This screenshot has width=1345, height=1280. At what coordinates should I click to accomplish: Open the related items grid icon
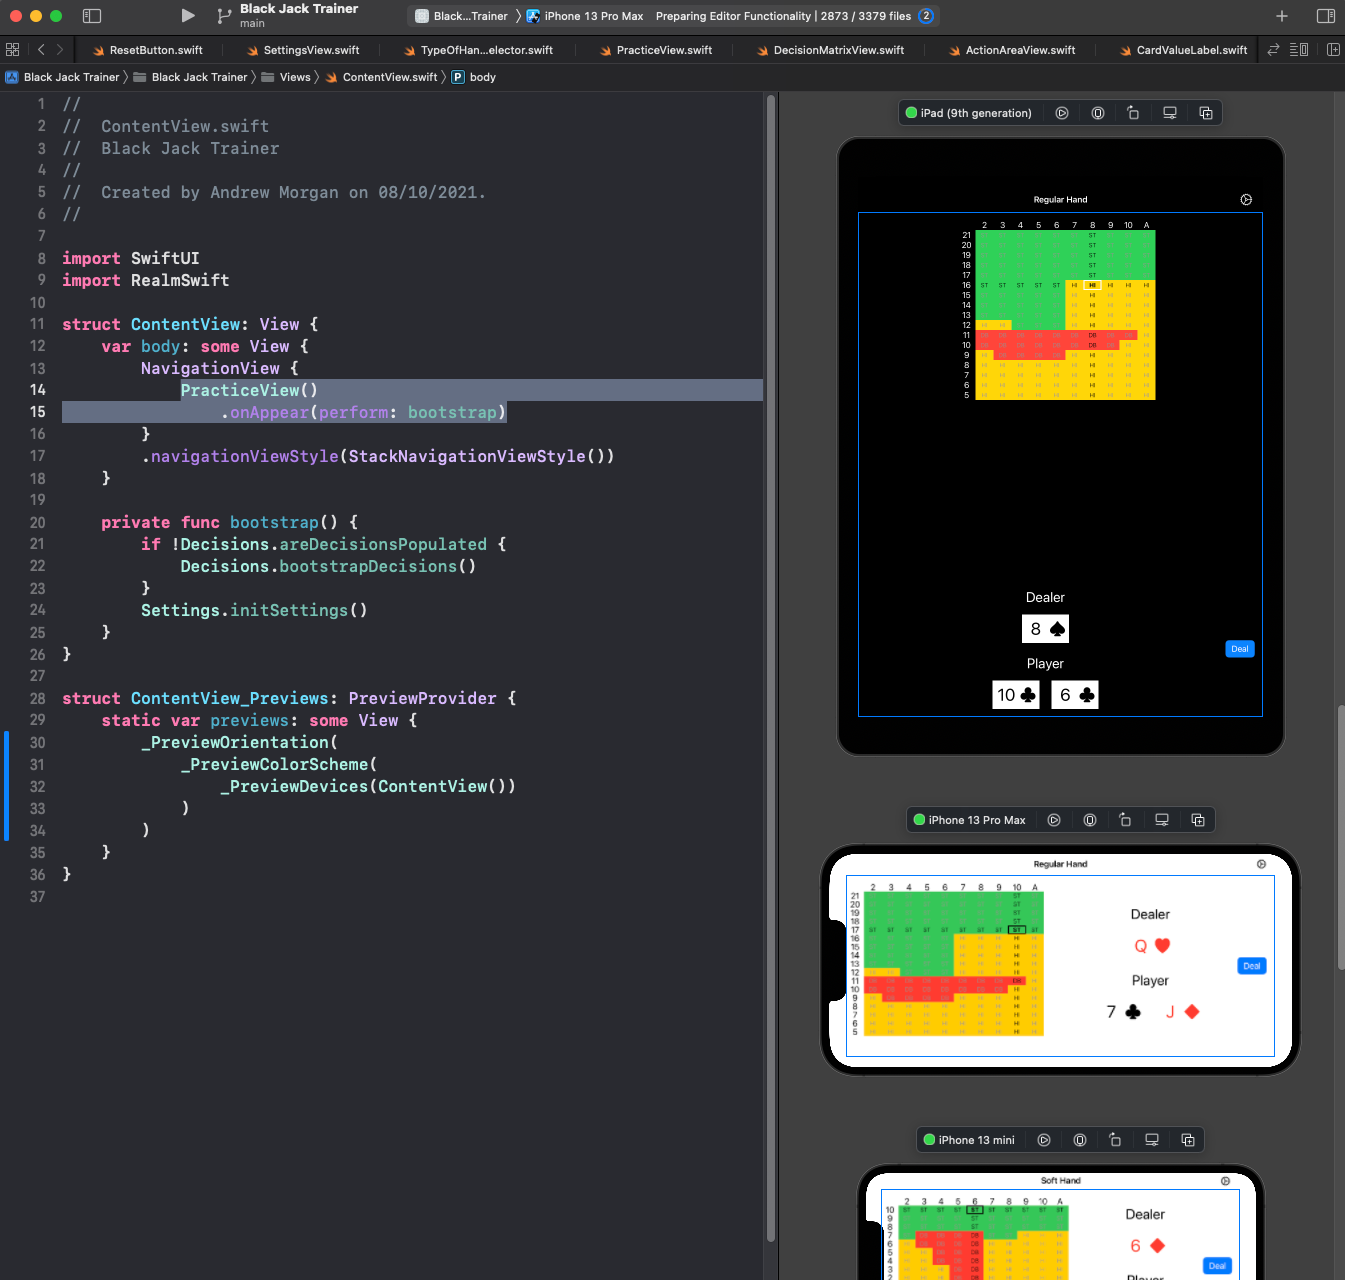click(x=13, y=49)
